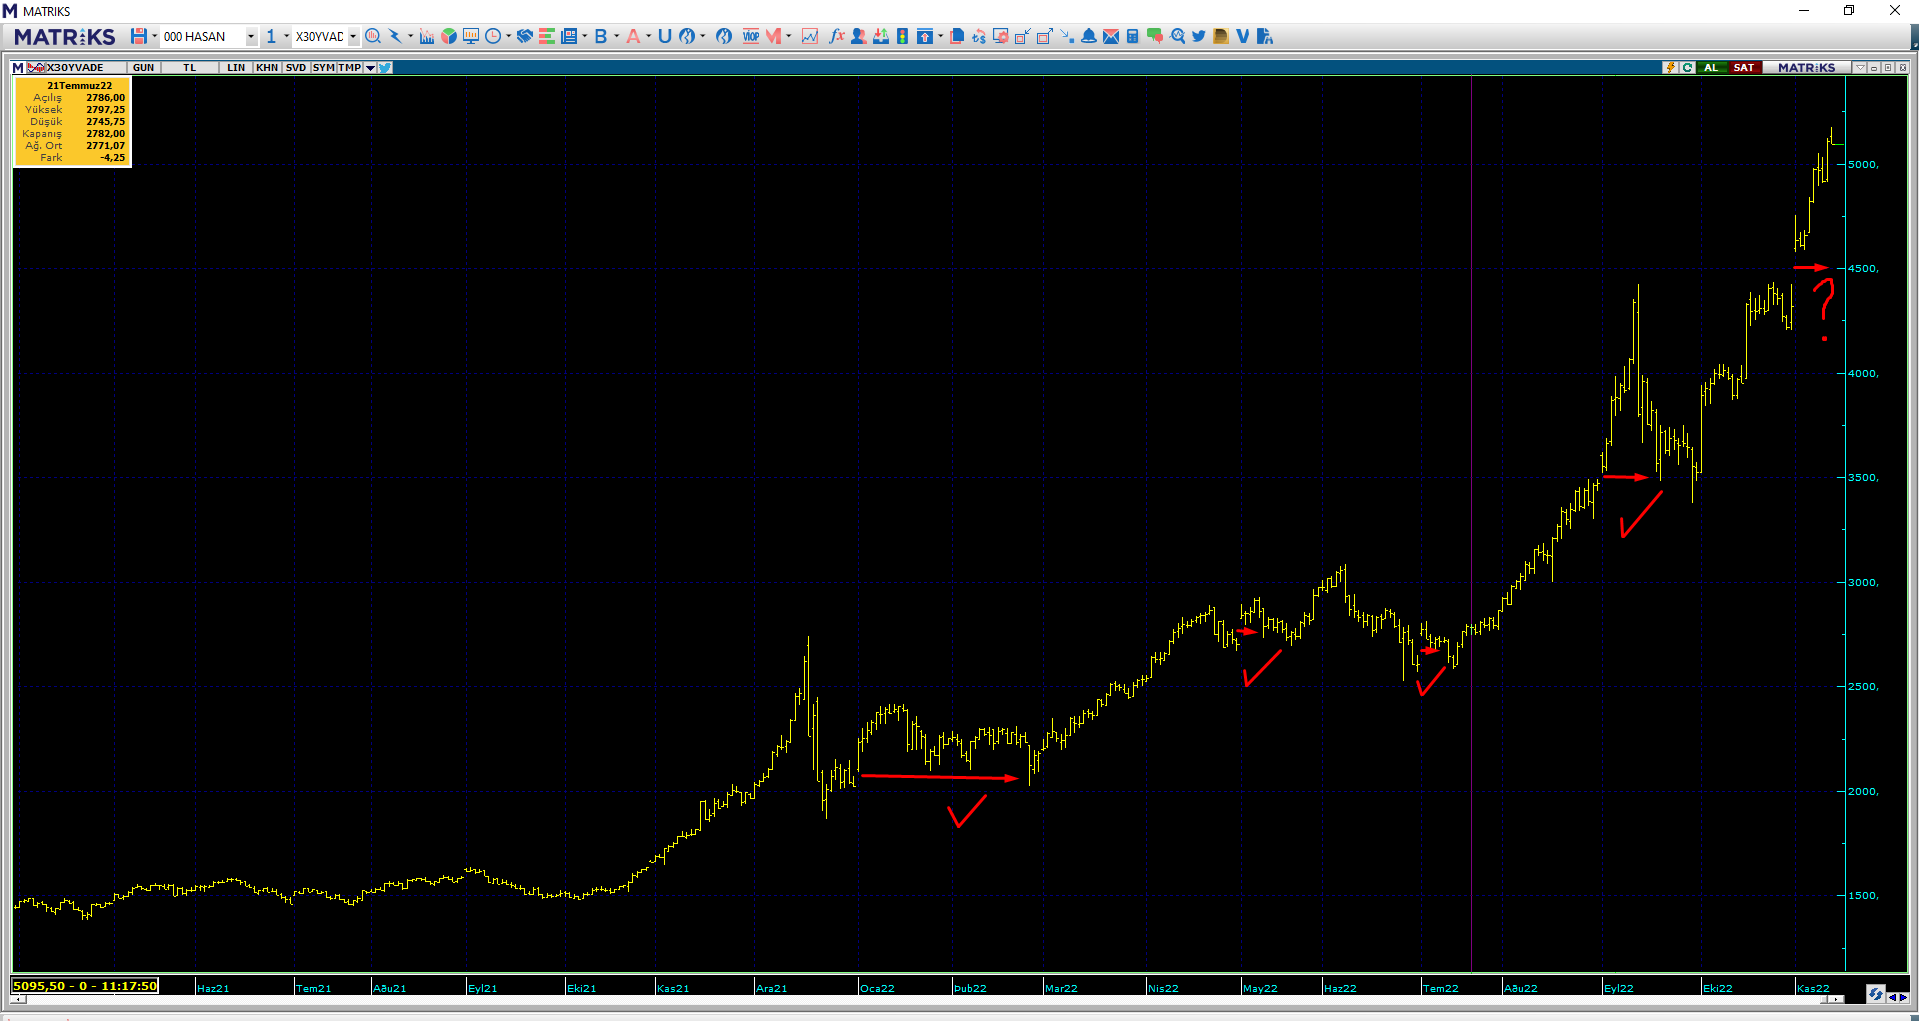Click the red SAT sell button
1919x1021 pixels.
point(1744,68)
